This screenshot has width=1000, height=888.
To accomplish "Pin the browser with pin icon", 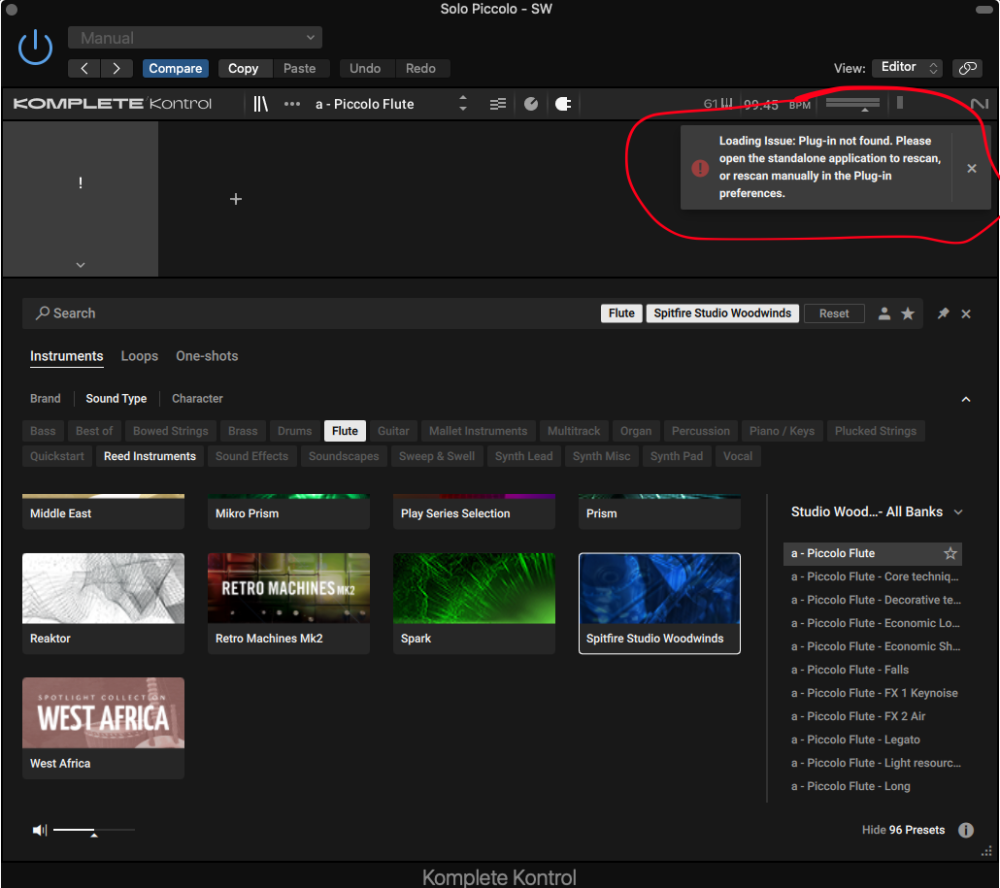I will click(943, 313).
